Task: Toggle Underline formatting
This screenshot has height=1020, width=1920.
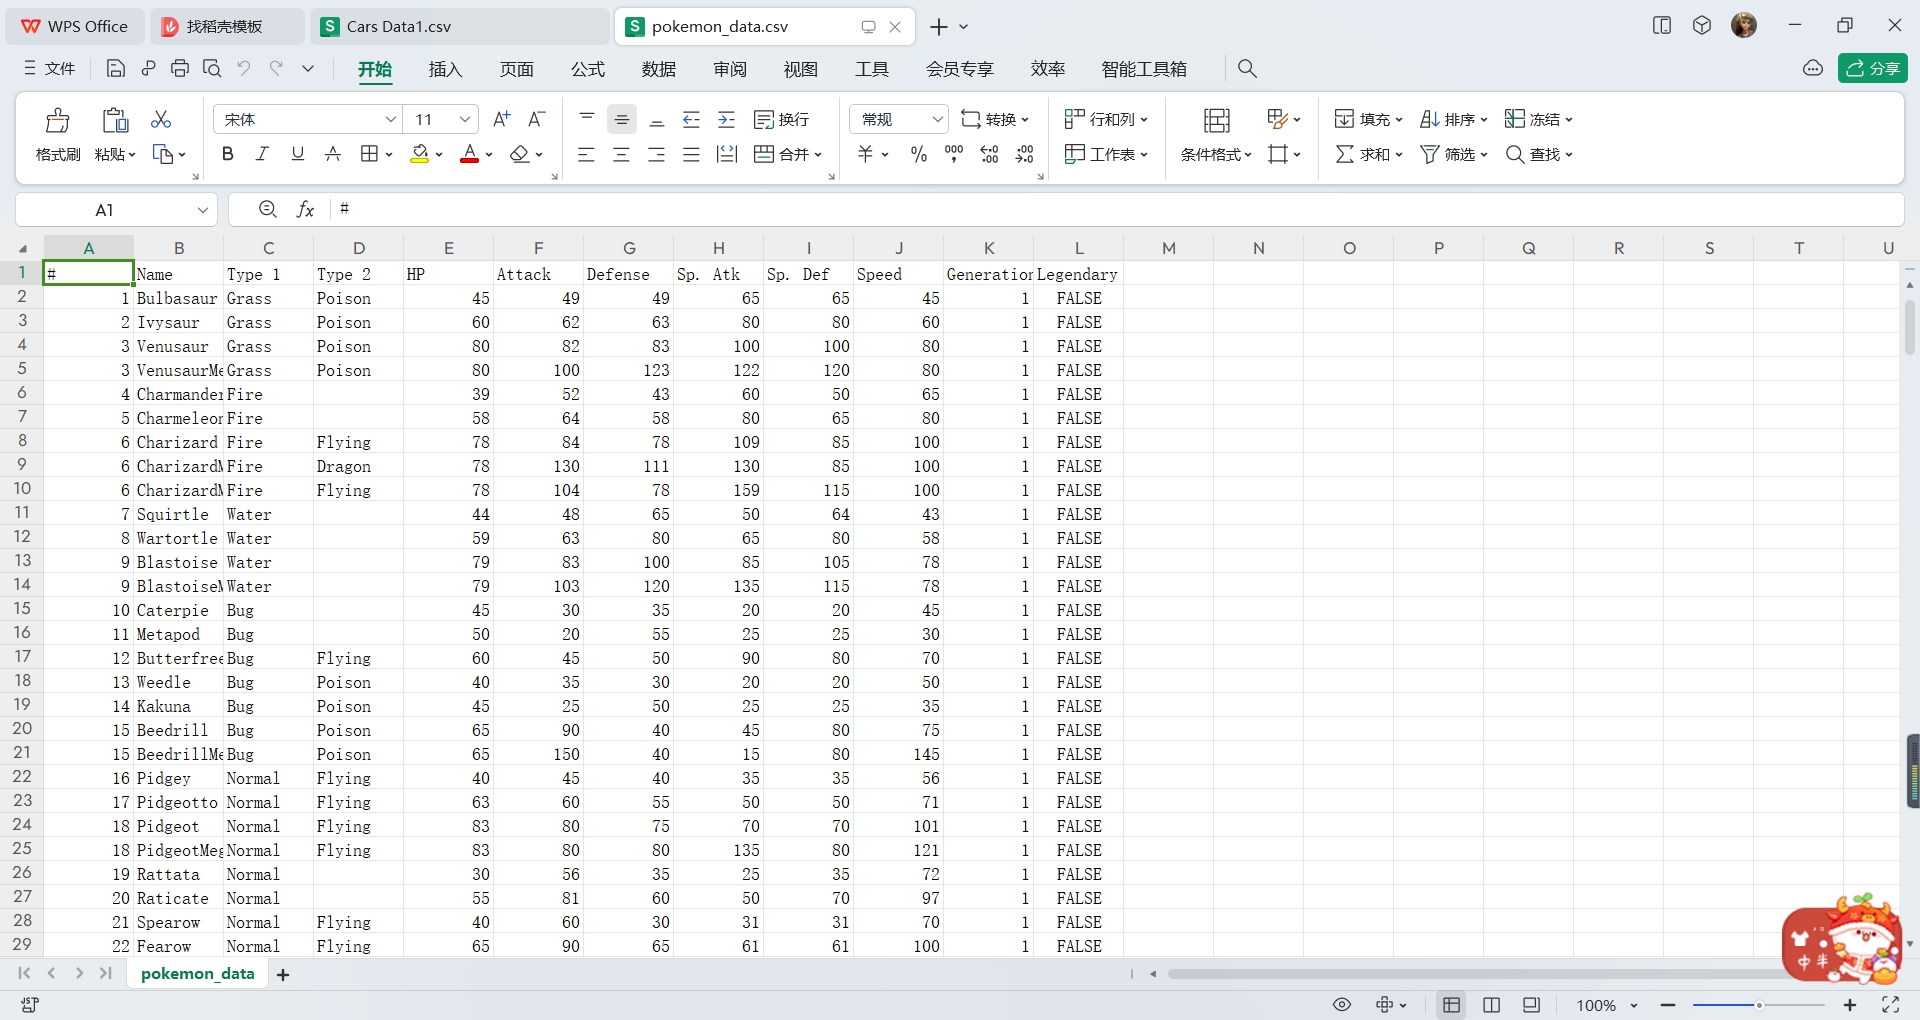Action: point(298,154)
